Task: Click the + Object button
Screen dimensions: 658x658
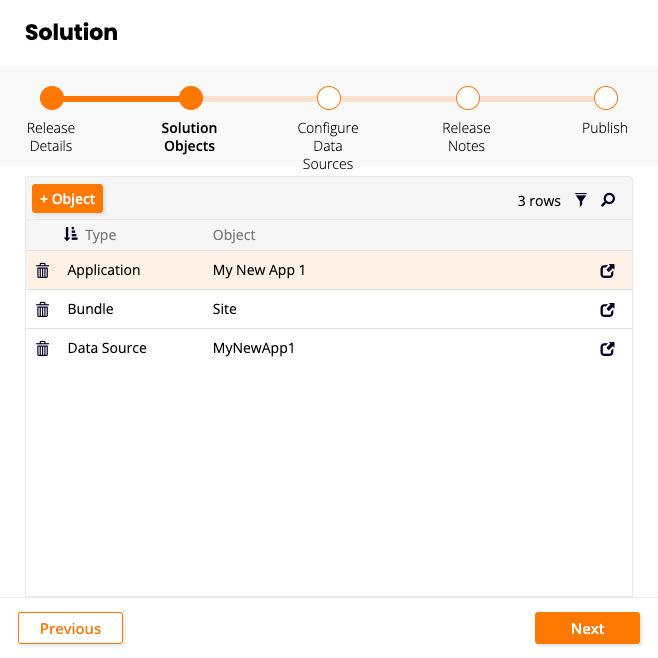Action: (68, 199)
